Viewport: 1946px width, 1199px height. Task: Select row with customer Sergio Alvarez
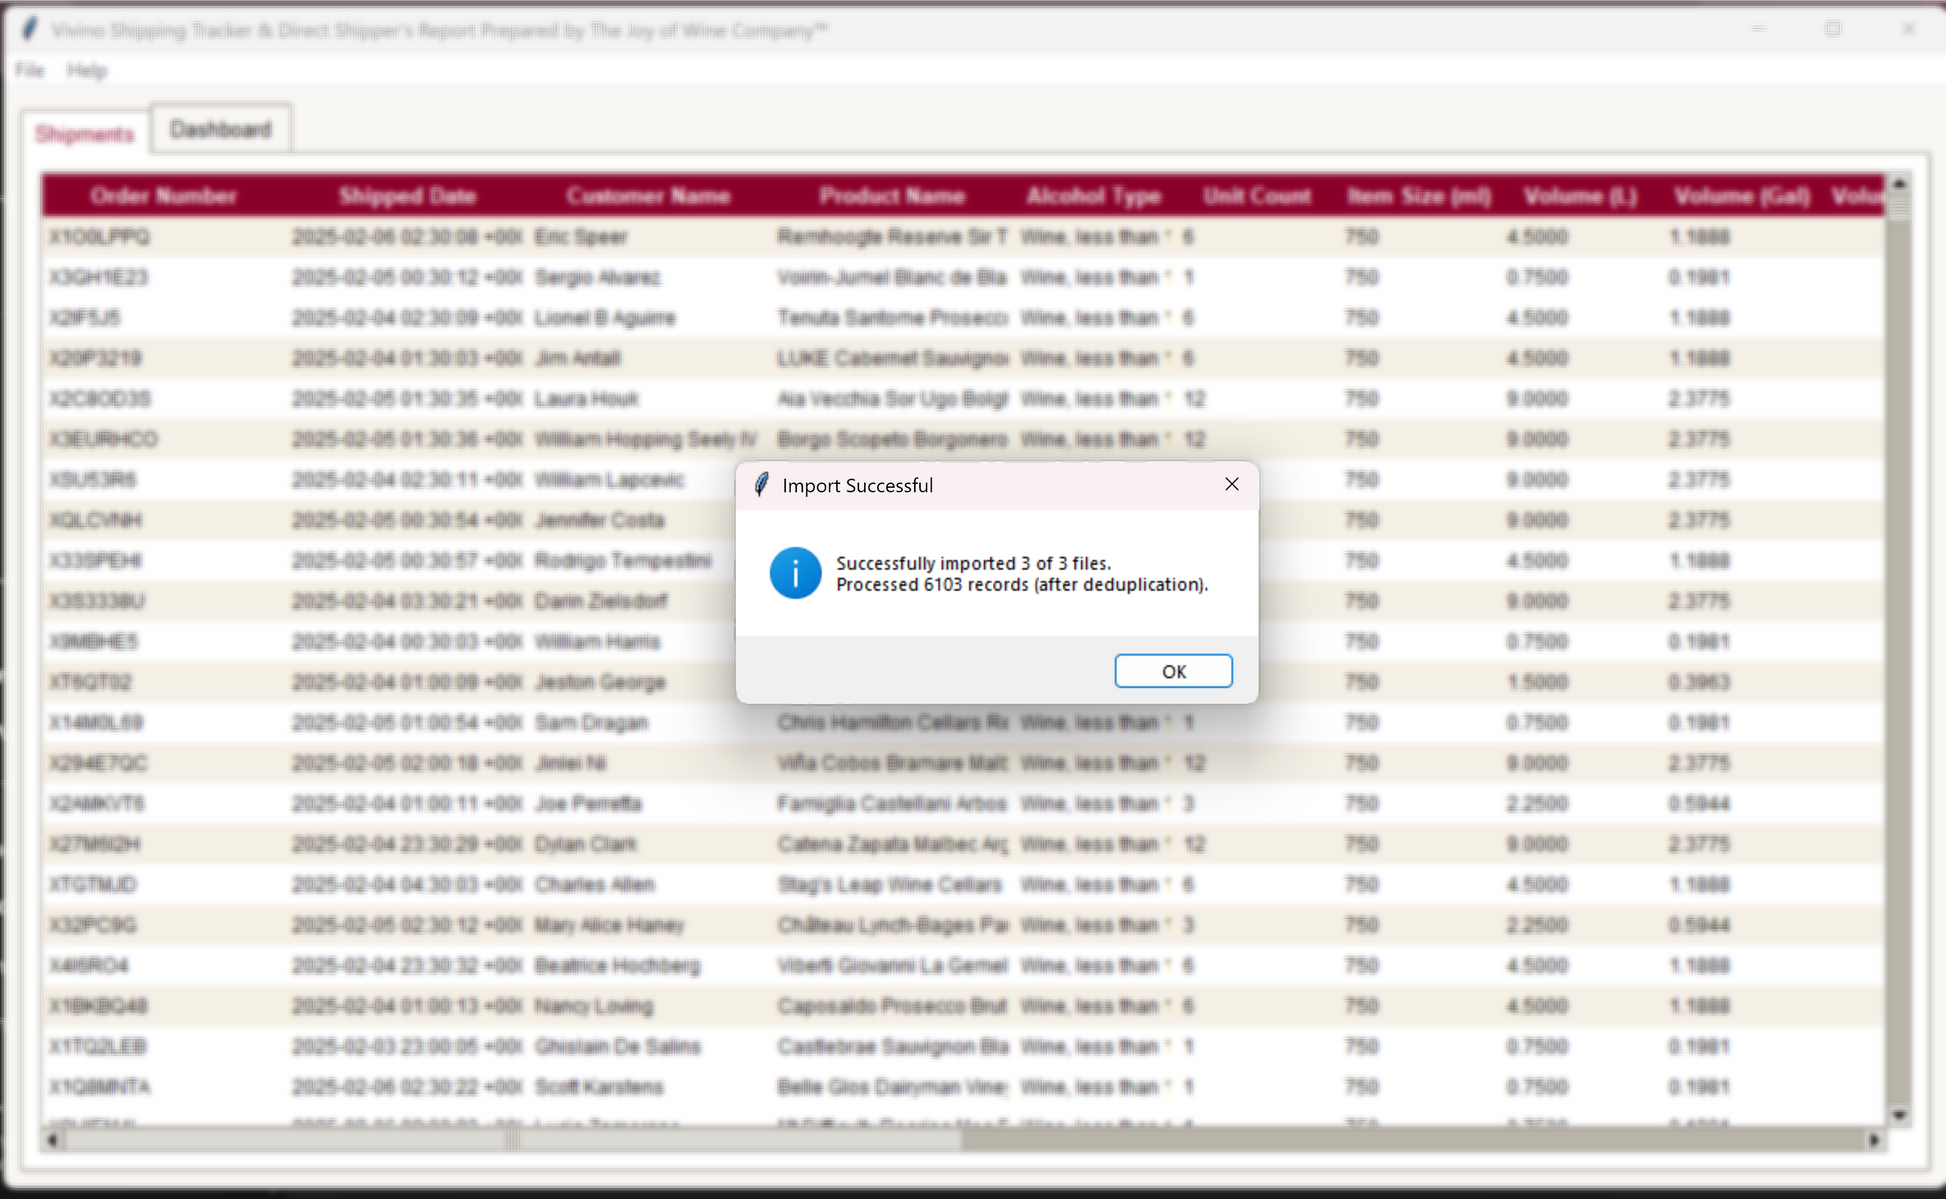(x=963, y=277)
